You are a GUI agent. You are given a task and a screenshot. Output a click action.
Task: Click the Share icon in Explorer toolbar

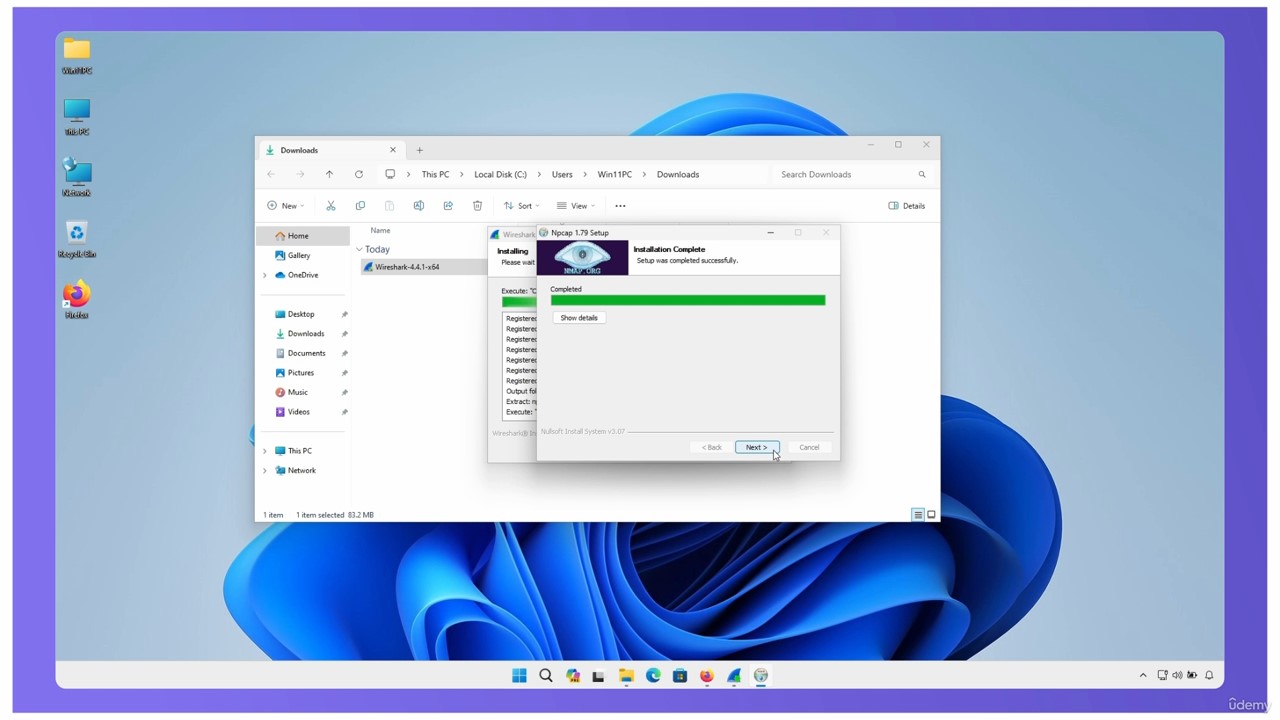[x=448, y=206]
